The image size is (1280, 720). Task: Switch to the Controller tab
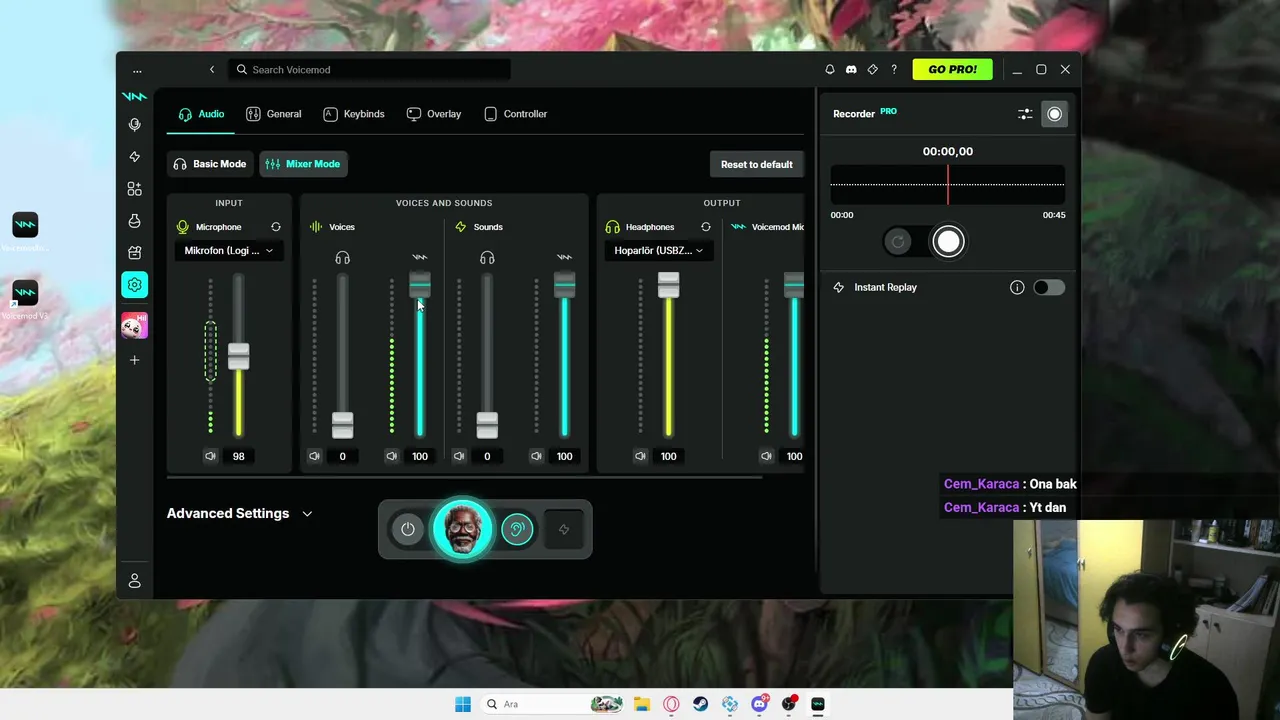516,114
